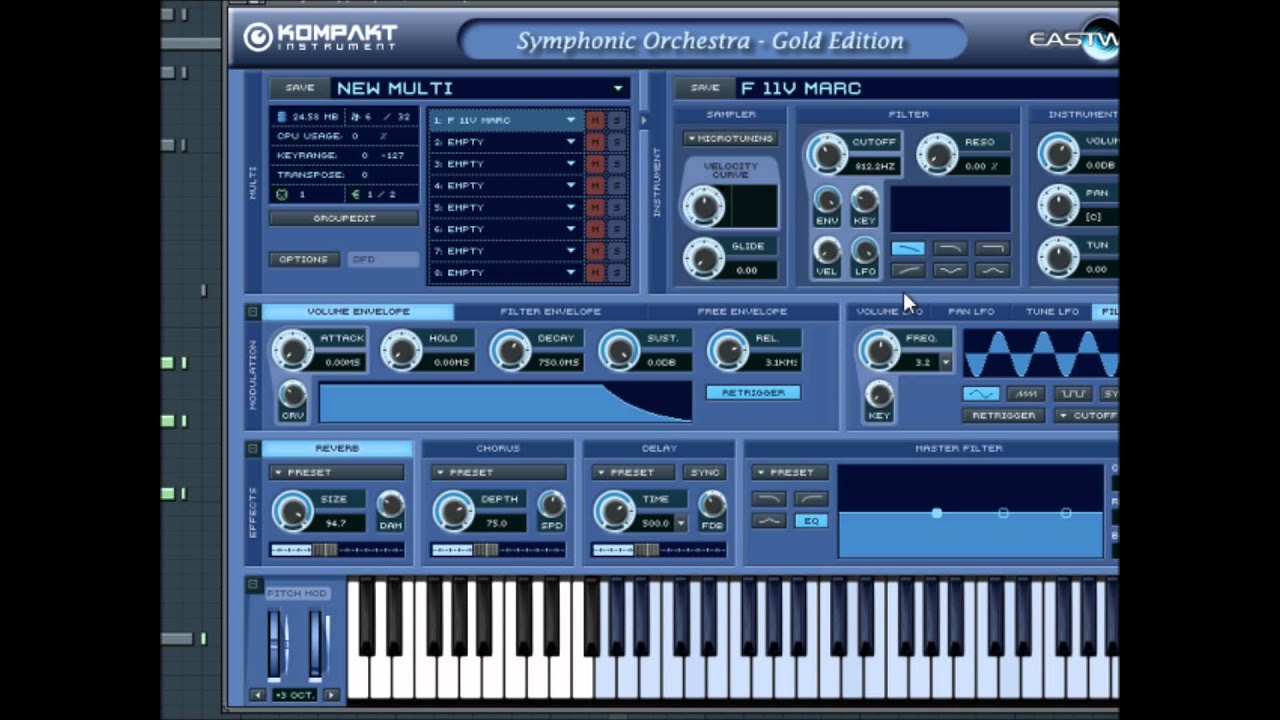
Task: Switch to the Tune LFO tab
Action: tap(1052, 312)
